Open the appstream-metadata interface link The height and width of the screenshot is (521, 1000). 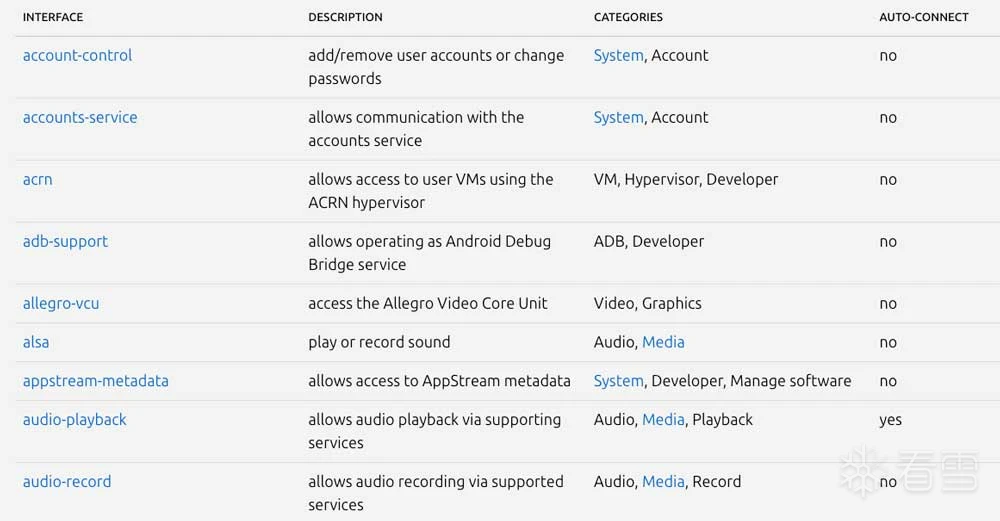96,381
